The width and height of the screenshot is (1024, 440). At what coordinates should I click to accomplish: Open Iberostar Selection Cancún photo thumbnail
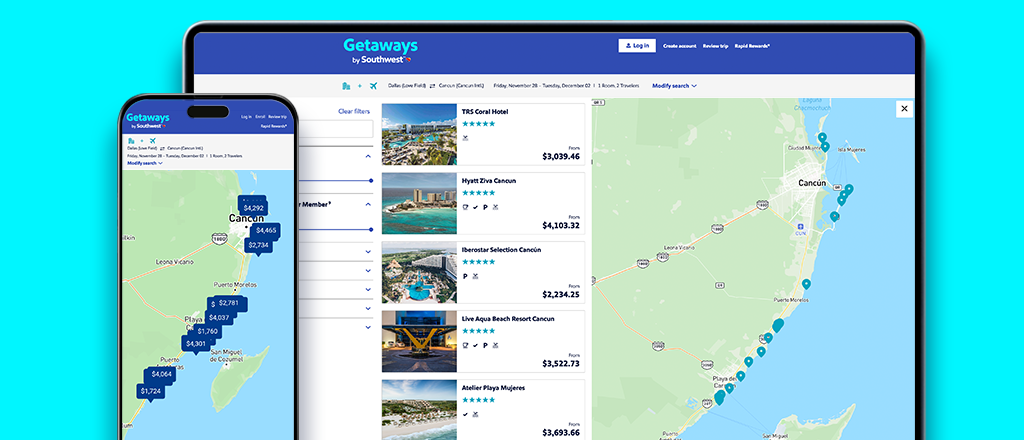419,273
